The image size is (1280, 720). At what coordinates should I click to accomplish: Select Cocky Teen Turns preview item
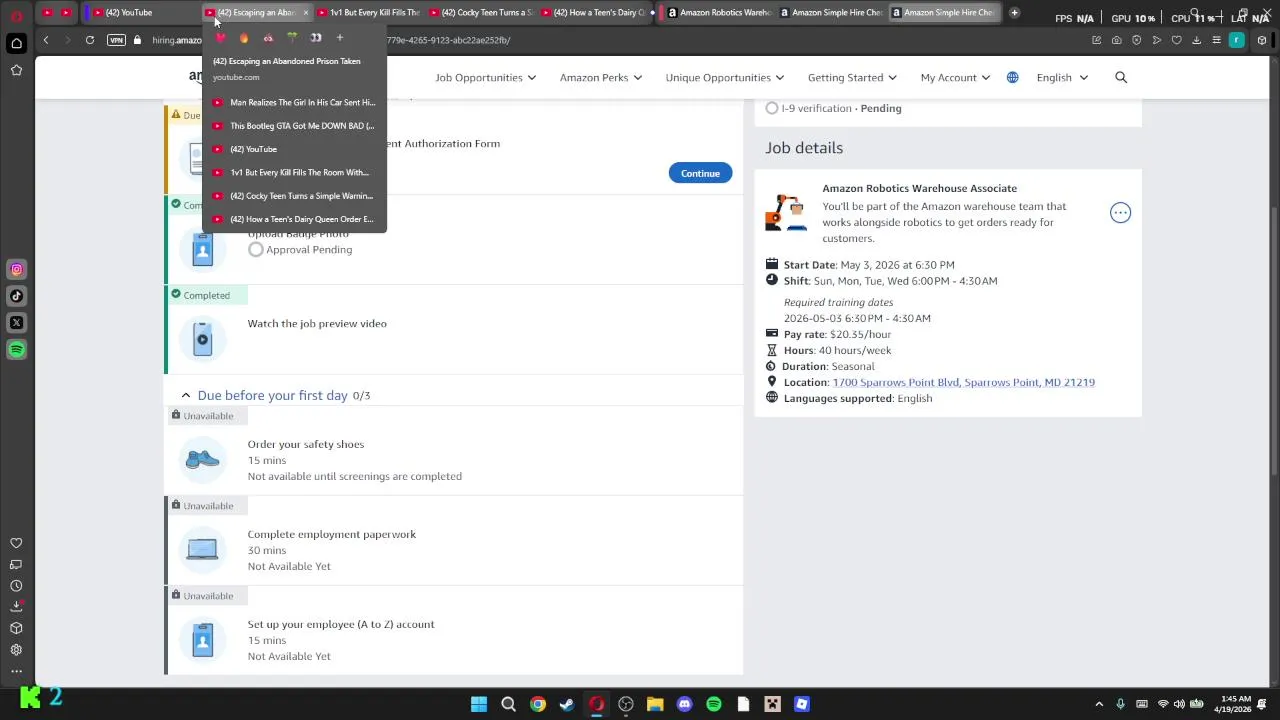click(x=294, y=196)
